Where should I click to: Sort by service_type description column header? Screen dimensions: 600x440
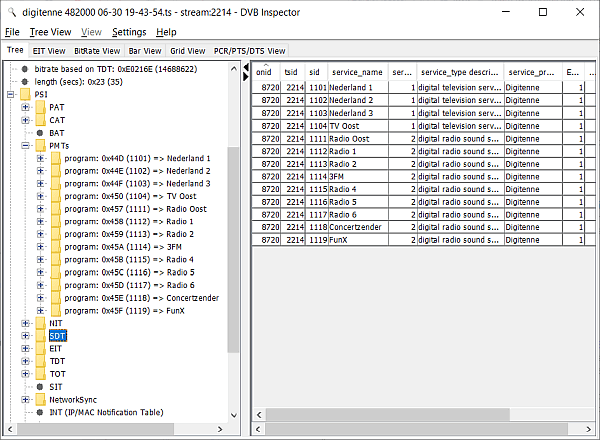tap(460, 72)
